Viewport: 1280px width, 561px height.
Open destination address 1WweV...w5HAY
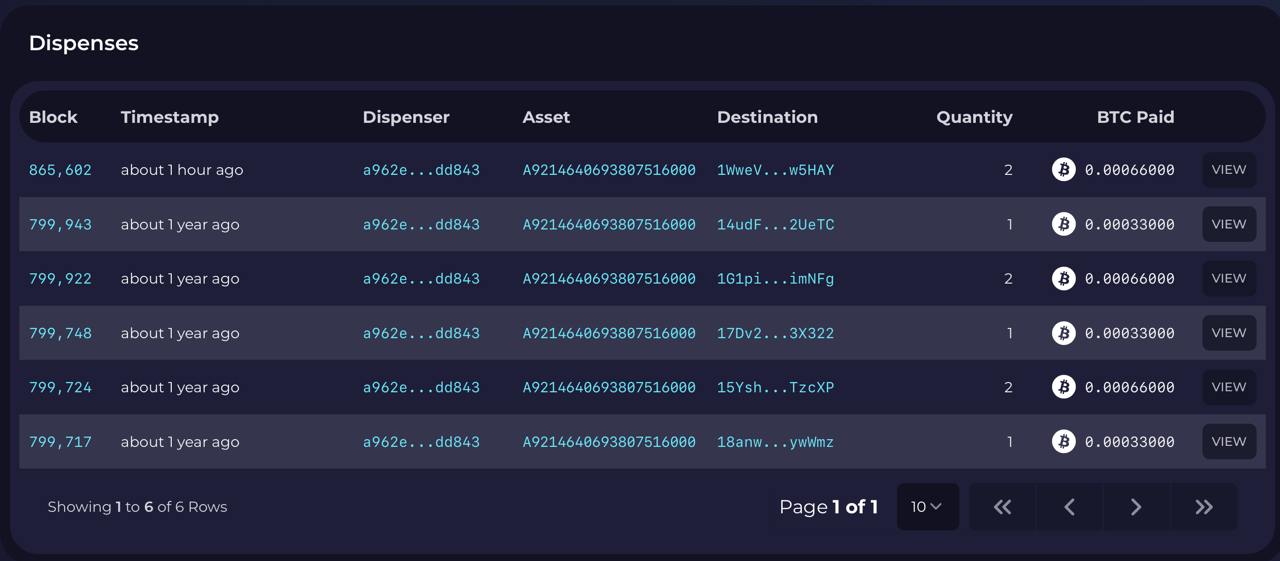click(x=775, y=170)
